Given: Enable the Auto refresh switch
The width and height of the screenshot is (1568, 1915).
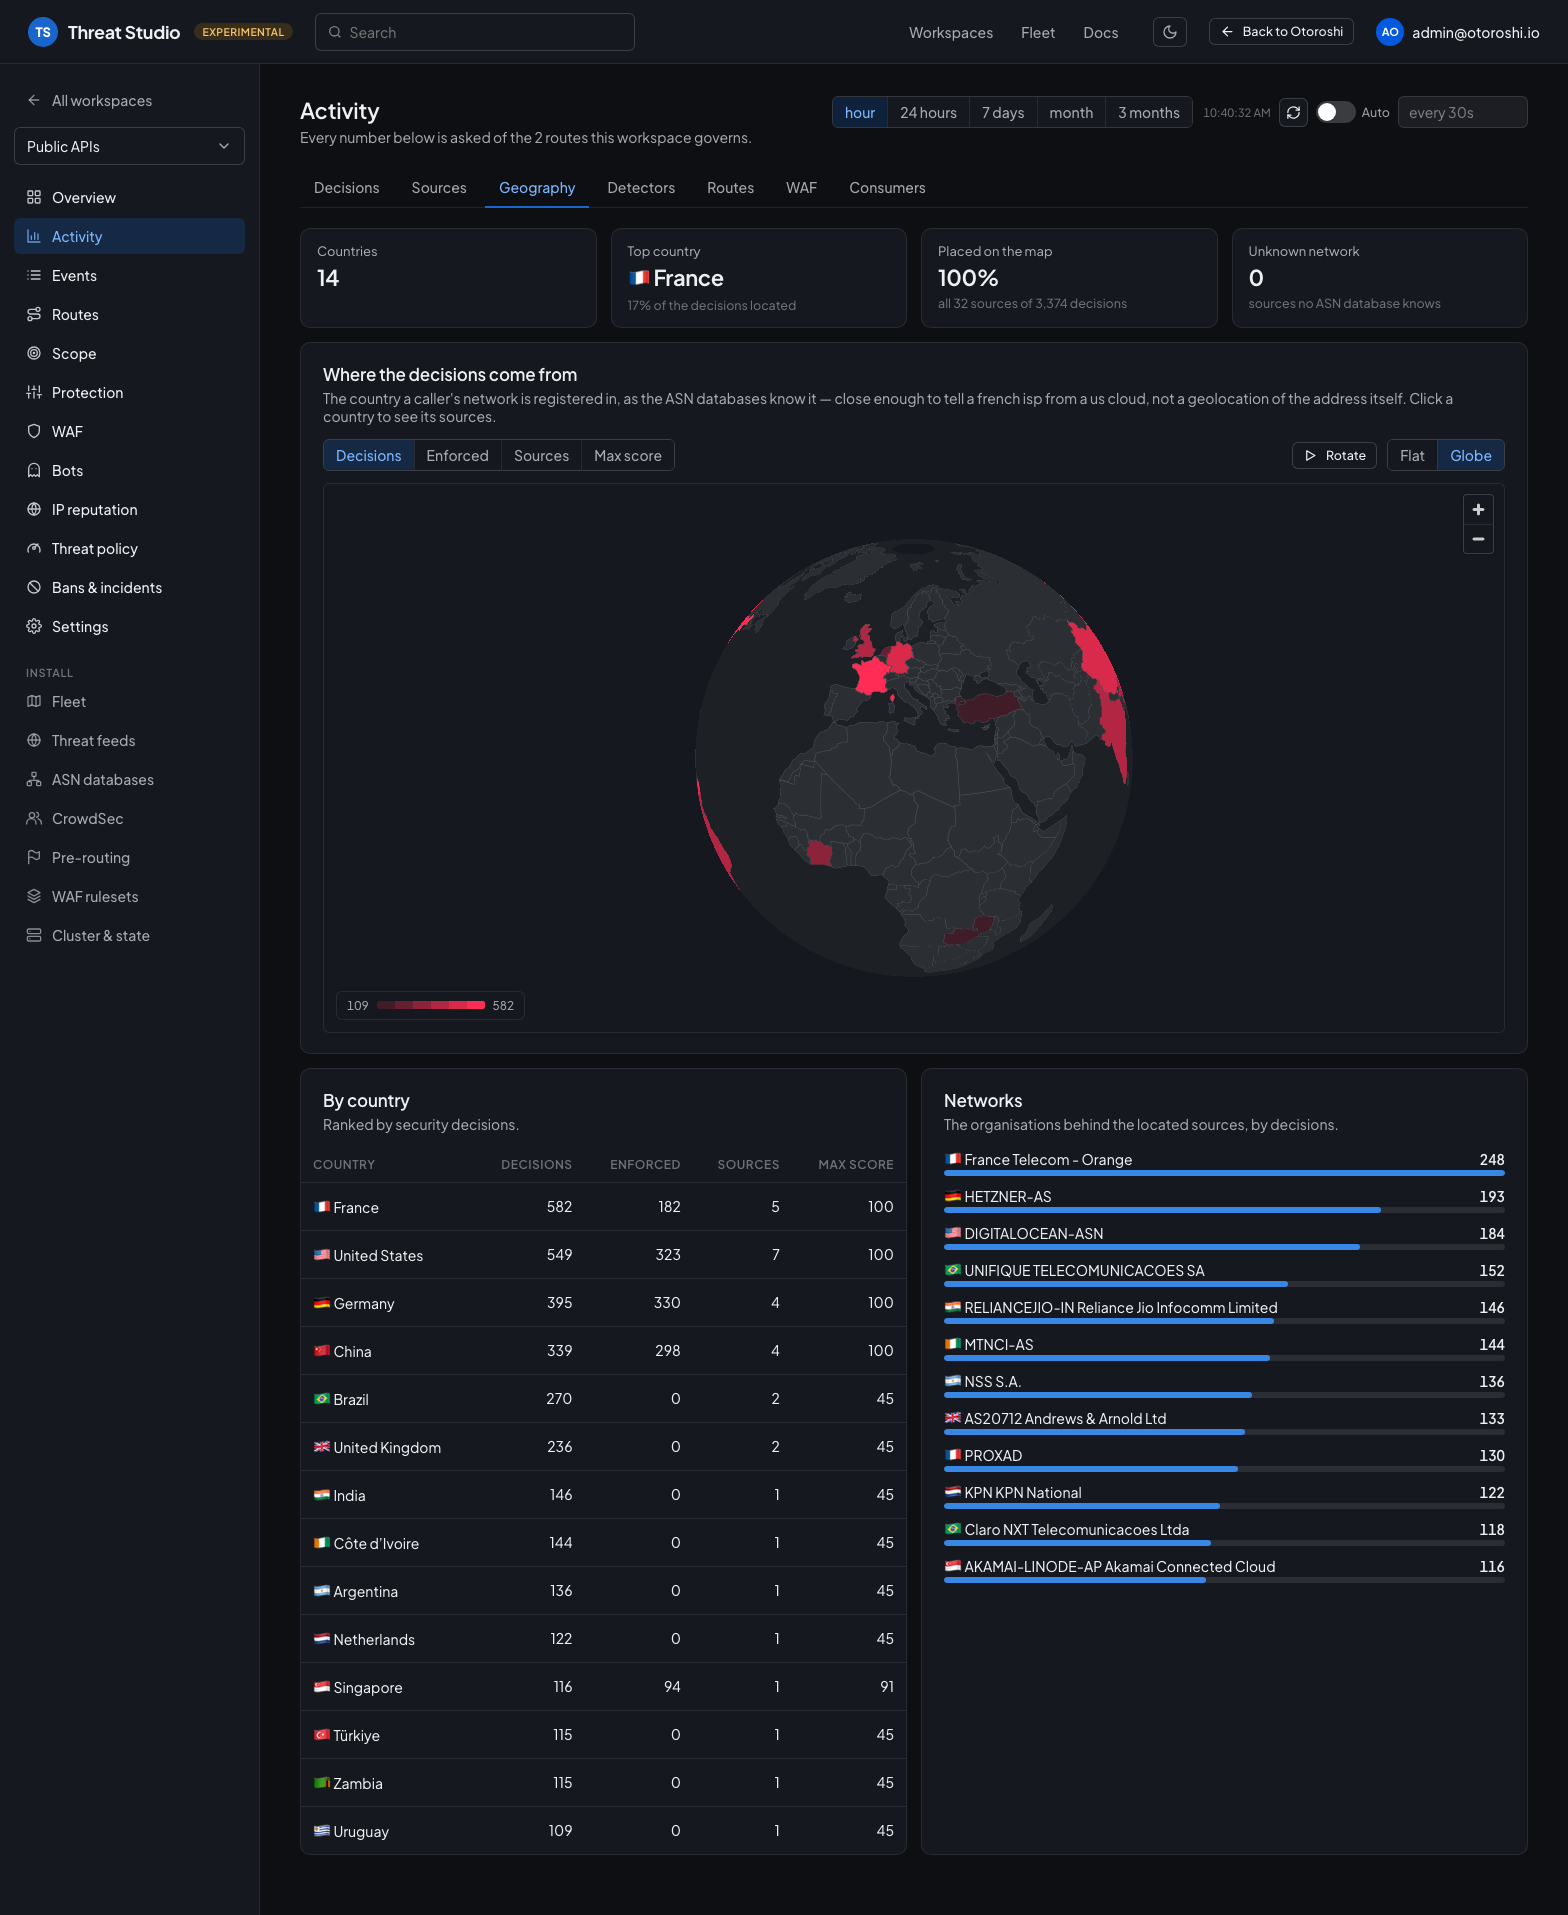Looking at the screenshot, I should 1335,112.
